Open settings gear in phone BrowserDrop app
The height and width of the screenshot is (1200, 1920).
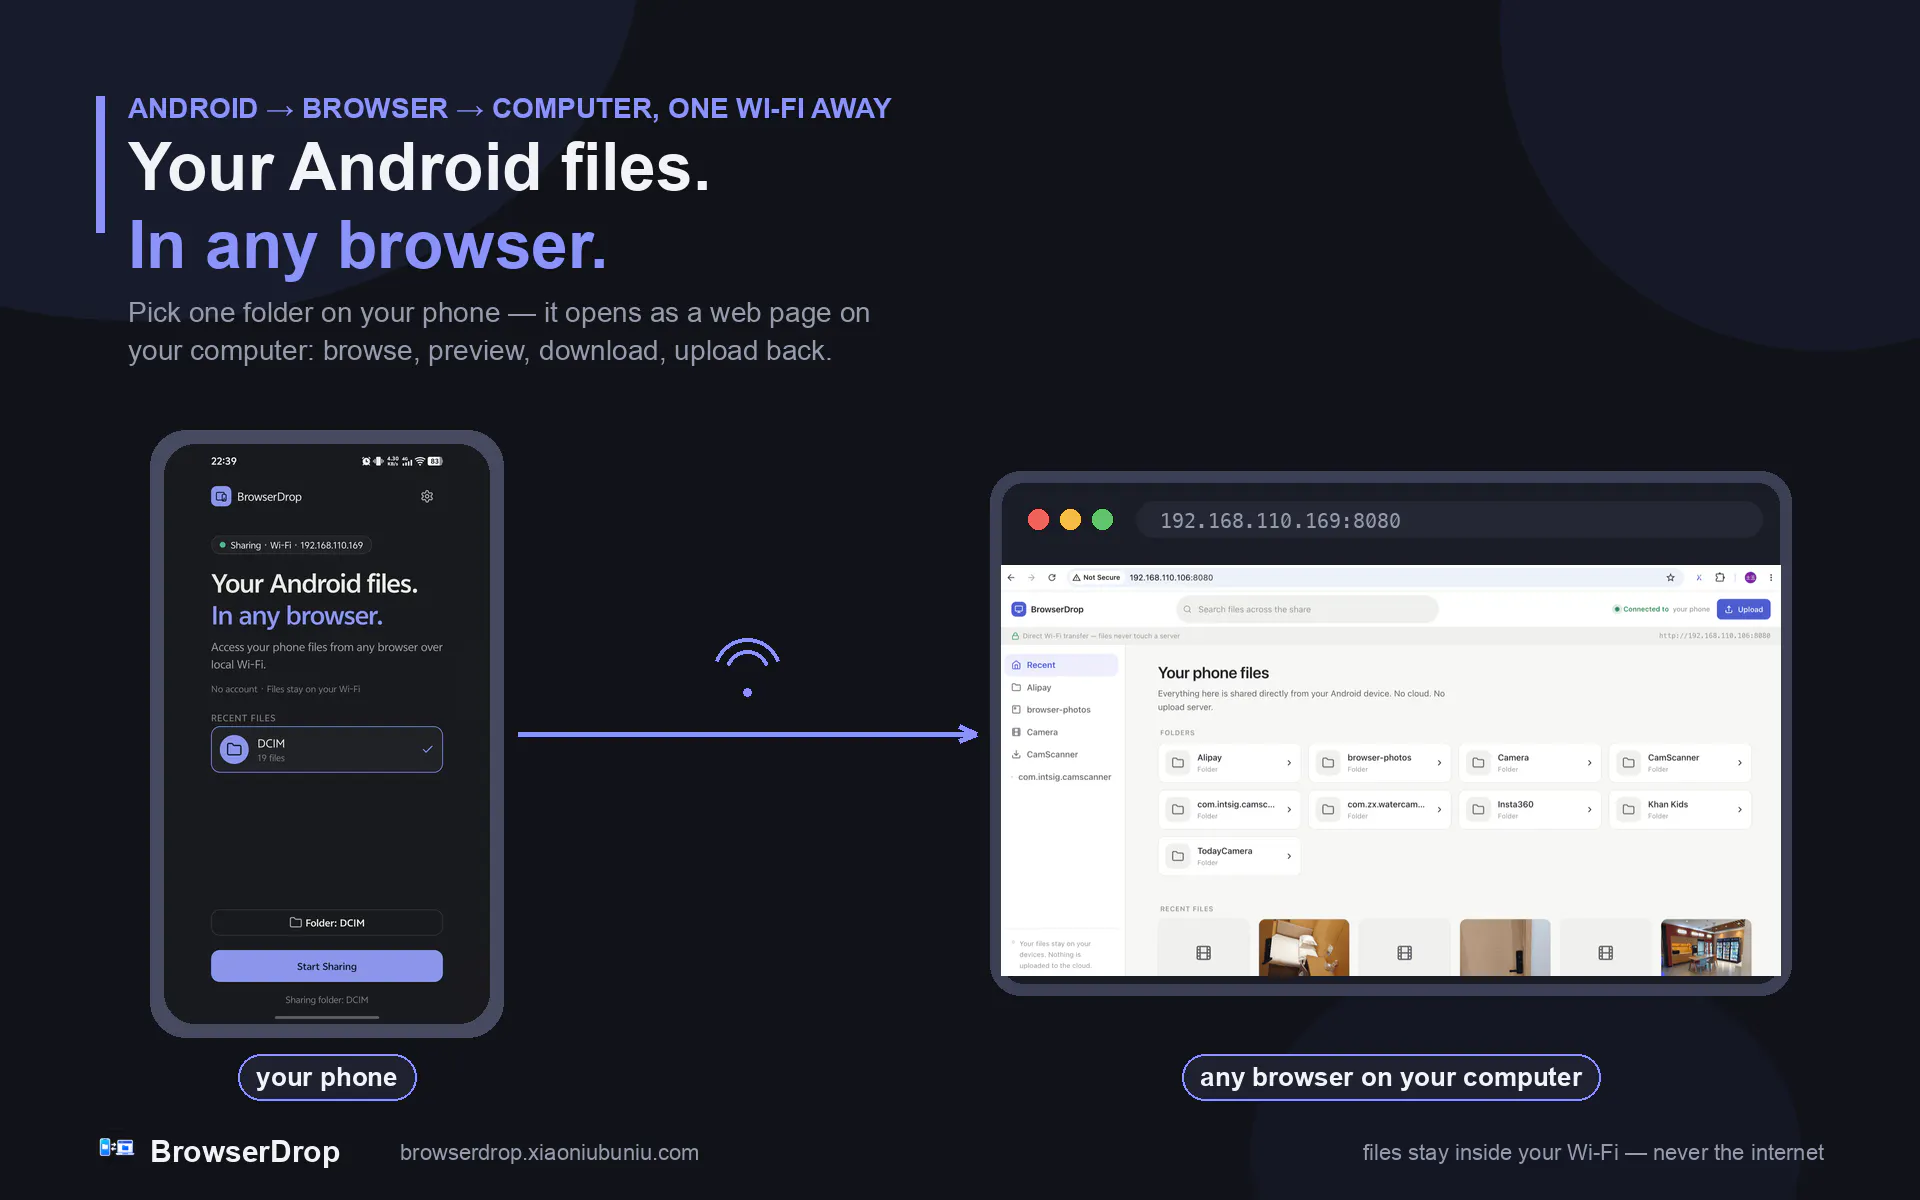pyautogui.click(x=427, y=496)
